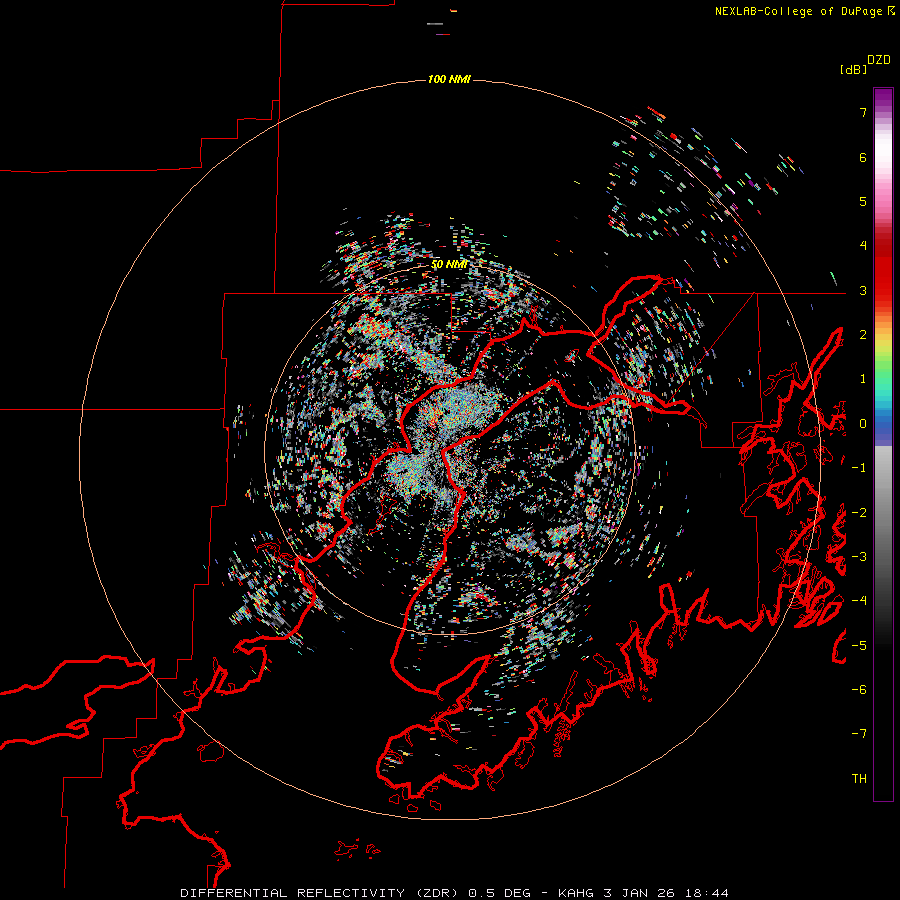
Task: Click the TH threshold label on the legend
Action: tap(859, 779)
